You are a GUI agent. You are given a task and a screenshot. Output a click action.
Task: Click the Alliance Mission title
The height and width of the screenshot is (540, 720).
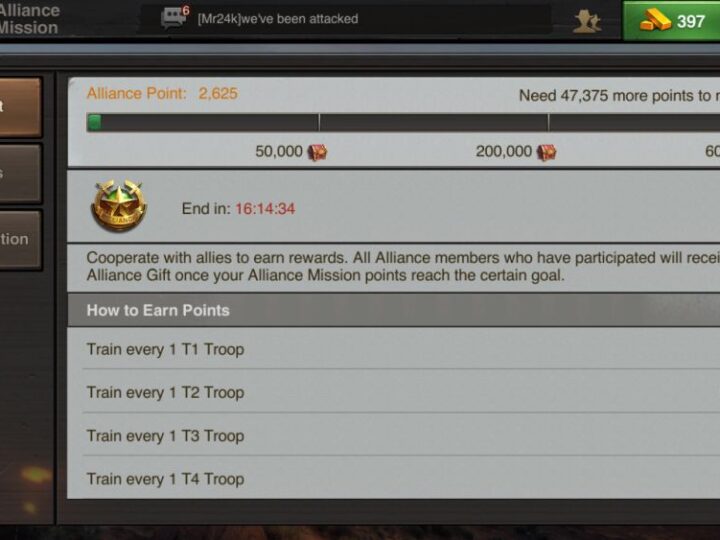point(29,19)
